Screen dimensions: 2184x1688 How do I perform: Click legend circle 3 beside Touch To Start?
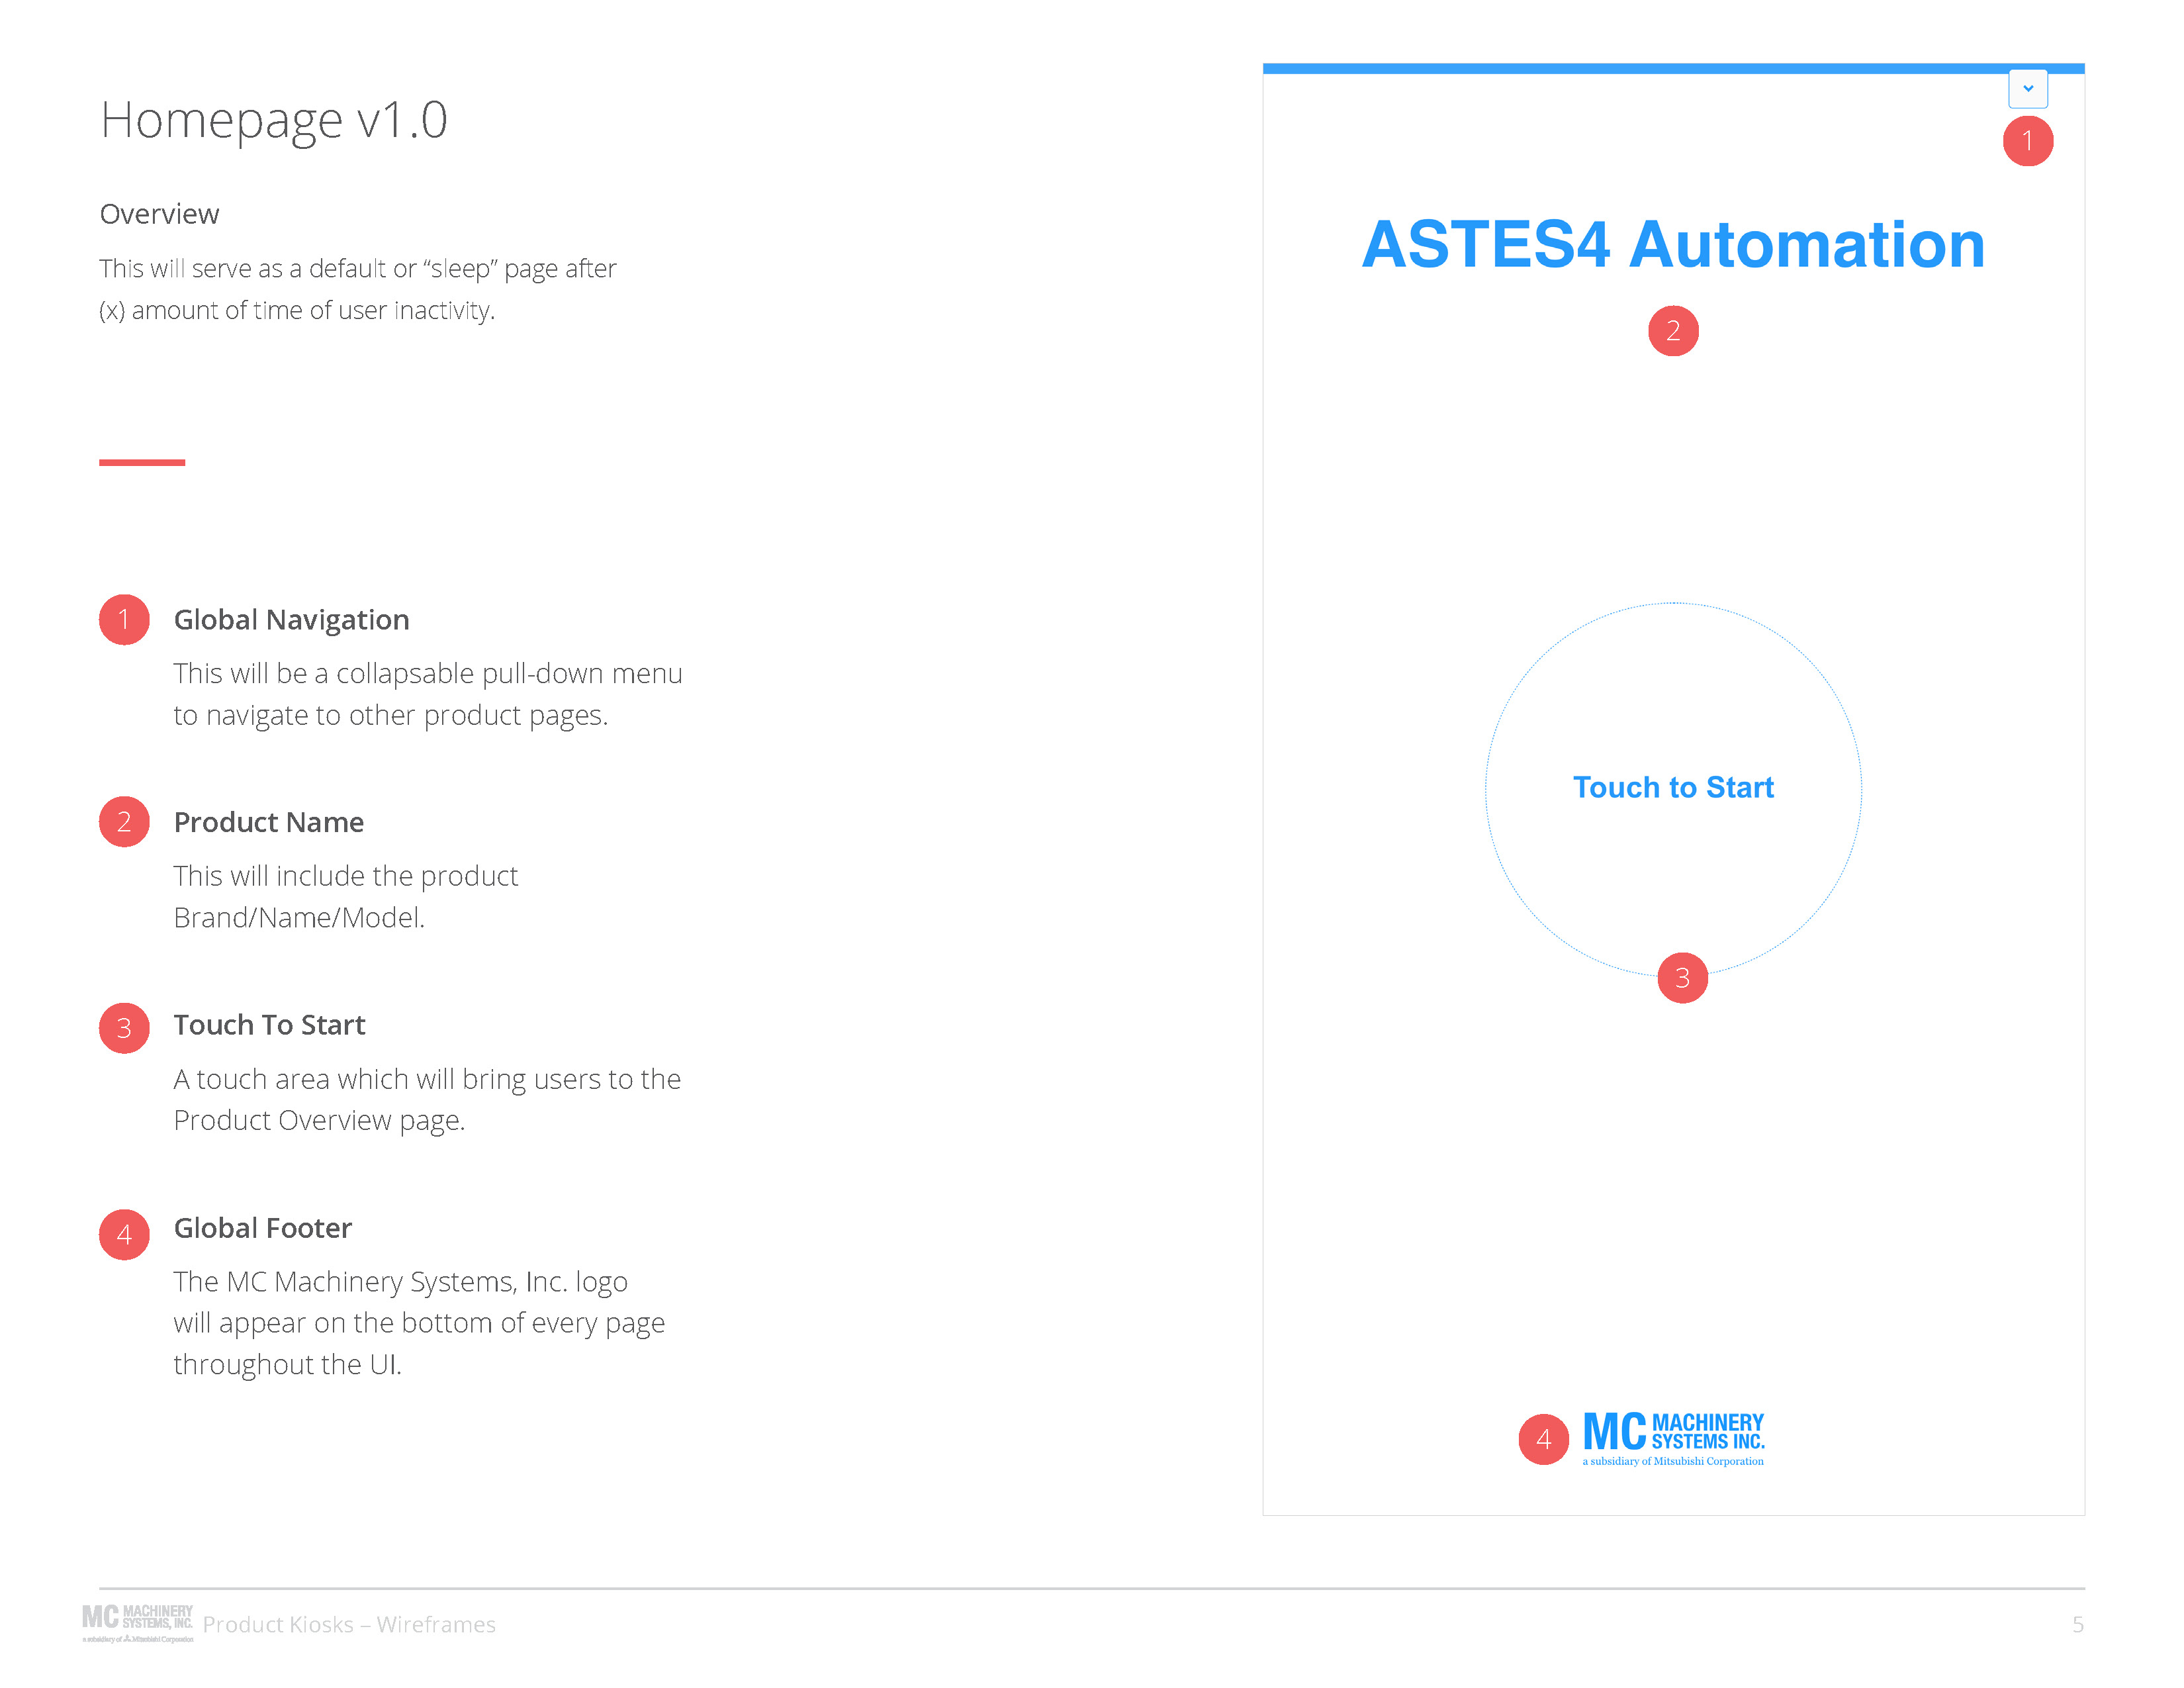tap(124, 1028)
